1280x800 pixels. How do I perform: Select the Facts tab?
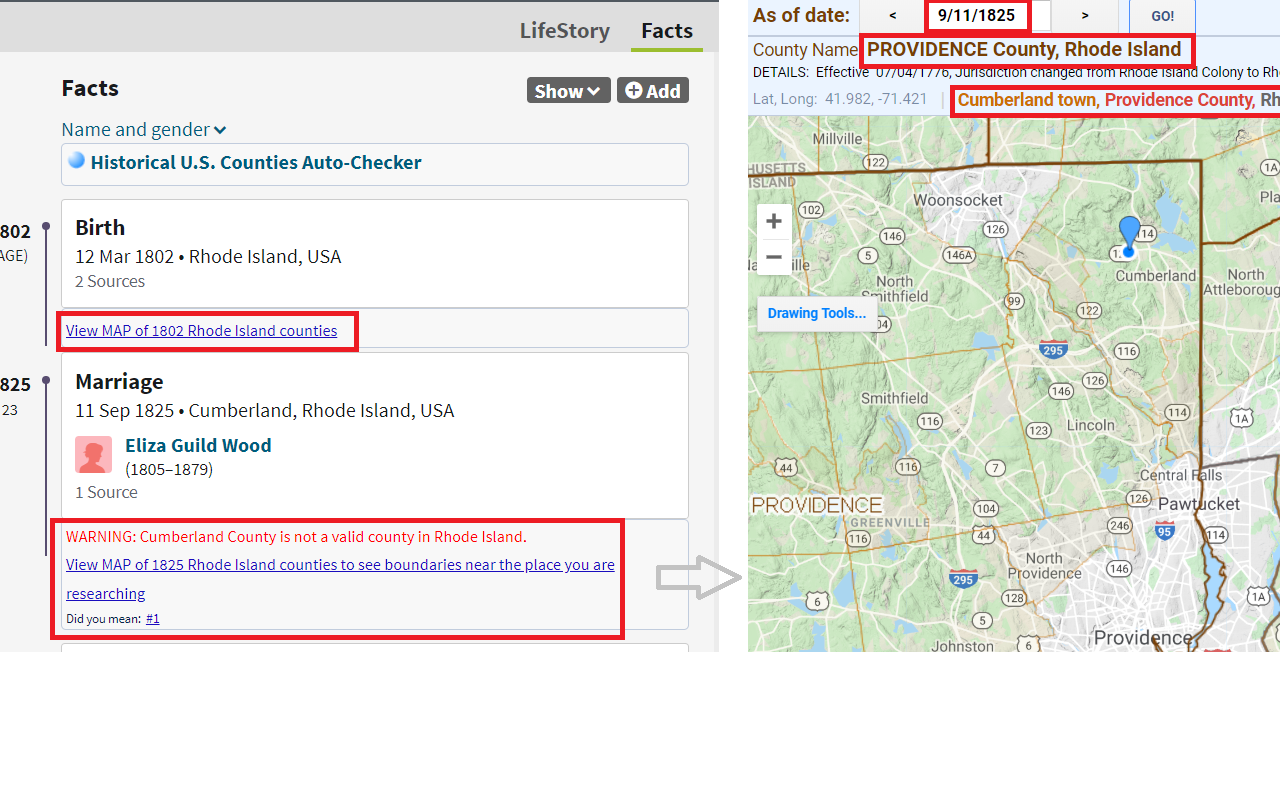coord(667,31)
